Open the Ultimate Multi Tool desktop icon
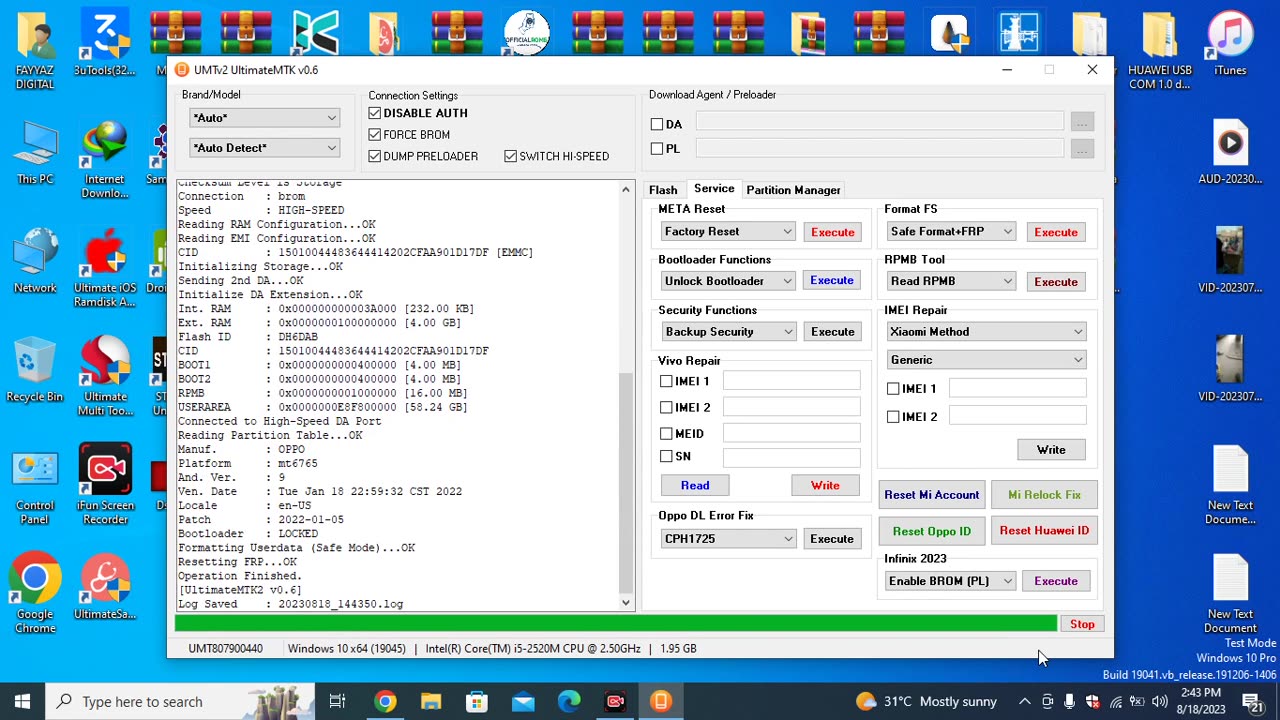This screenshot has height=720, width=1280. point(105,377)
